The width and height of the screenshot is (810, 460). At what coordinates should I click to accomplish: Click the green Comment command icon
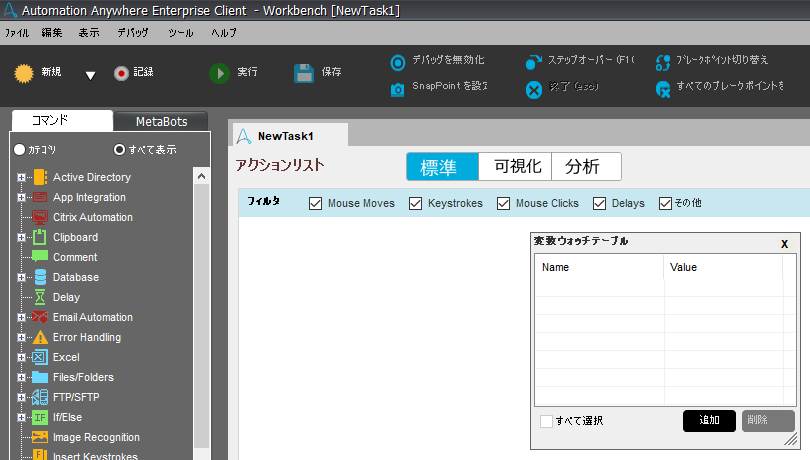click(x=40, y=257)
